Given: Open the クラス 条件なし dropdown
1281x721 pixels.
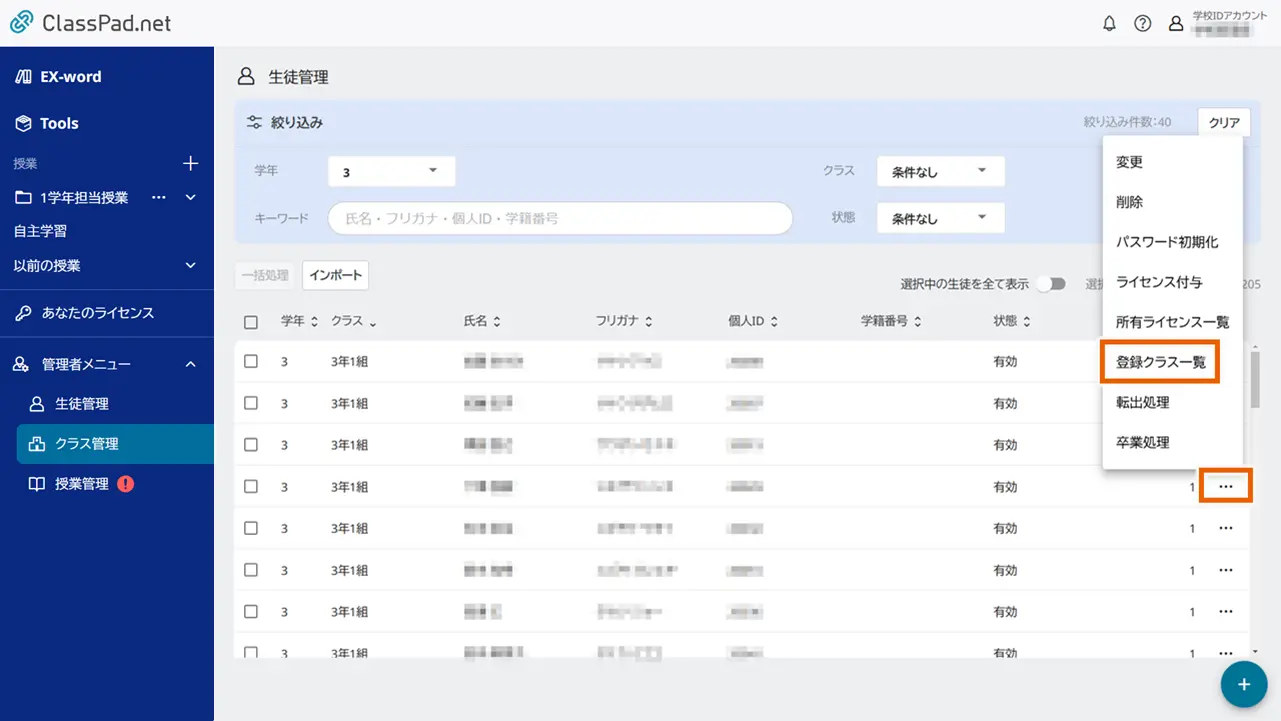Looking at the screenshot, I should (x=939, y=171).
